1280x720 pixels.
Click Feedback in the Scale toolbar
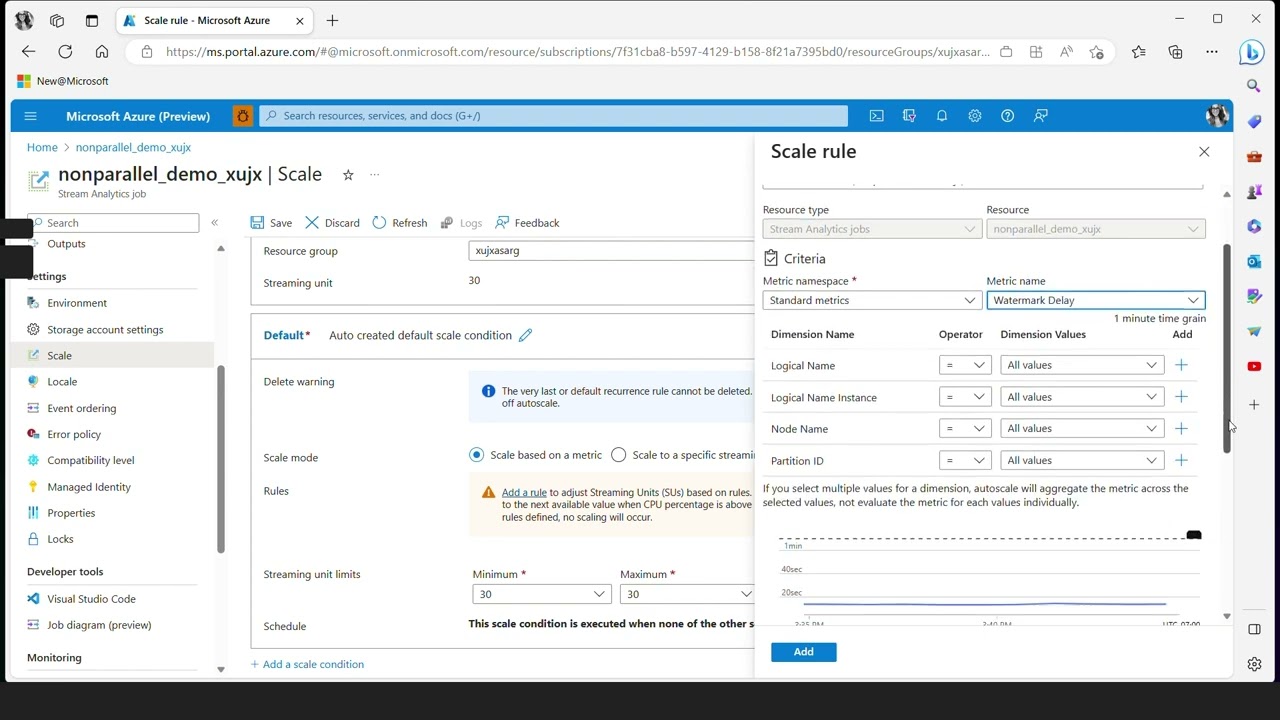[x=527, y=223]
